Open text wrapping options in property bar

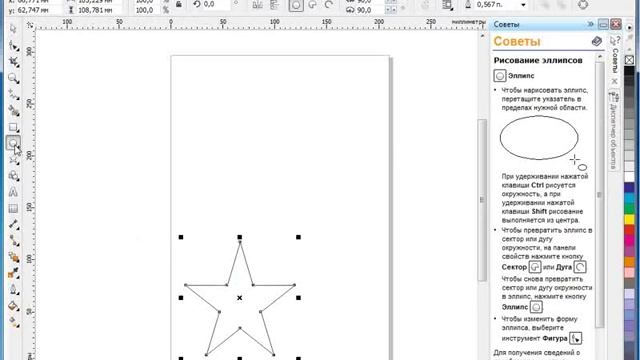pos(447,5)
